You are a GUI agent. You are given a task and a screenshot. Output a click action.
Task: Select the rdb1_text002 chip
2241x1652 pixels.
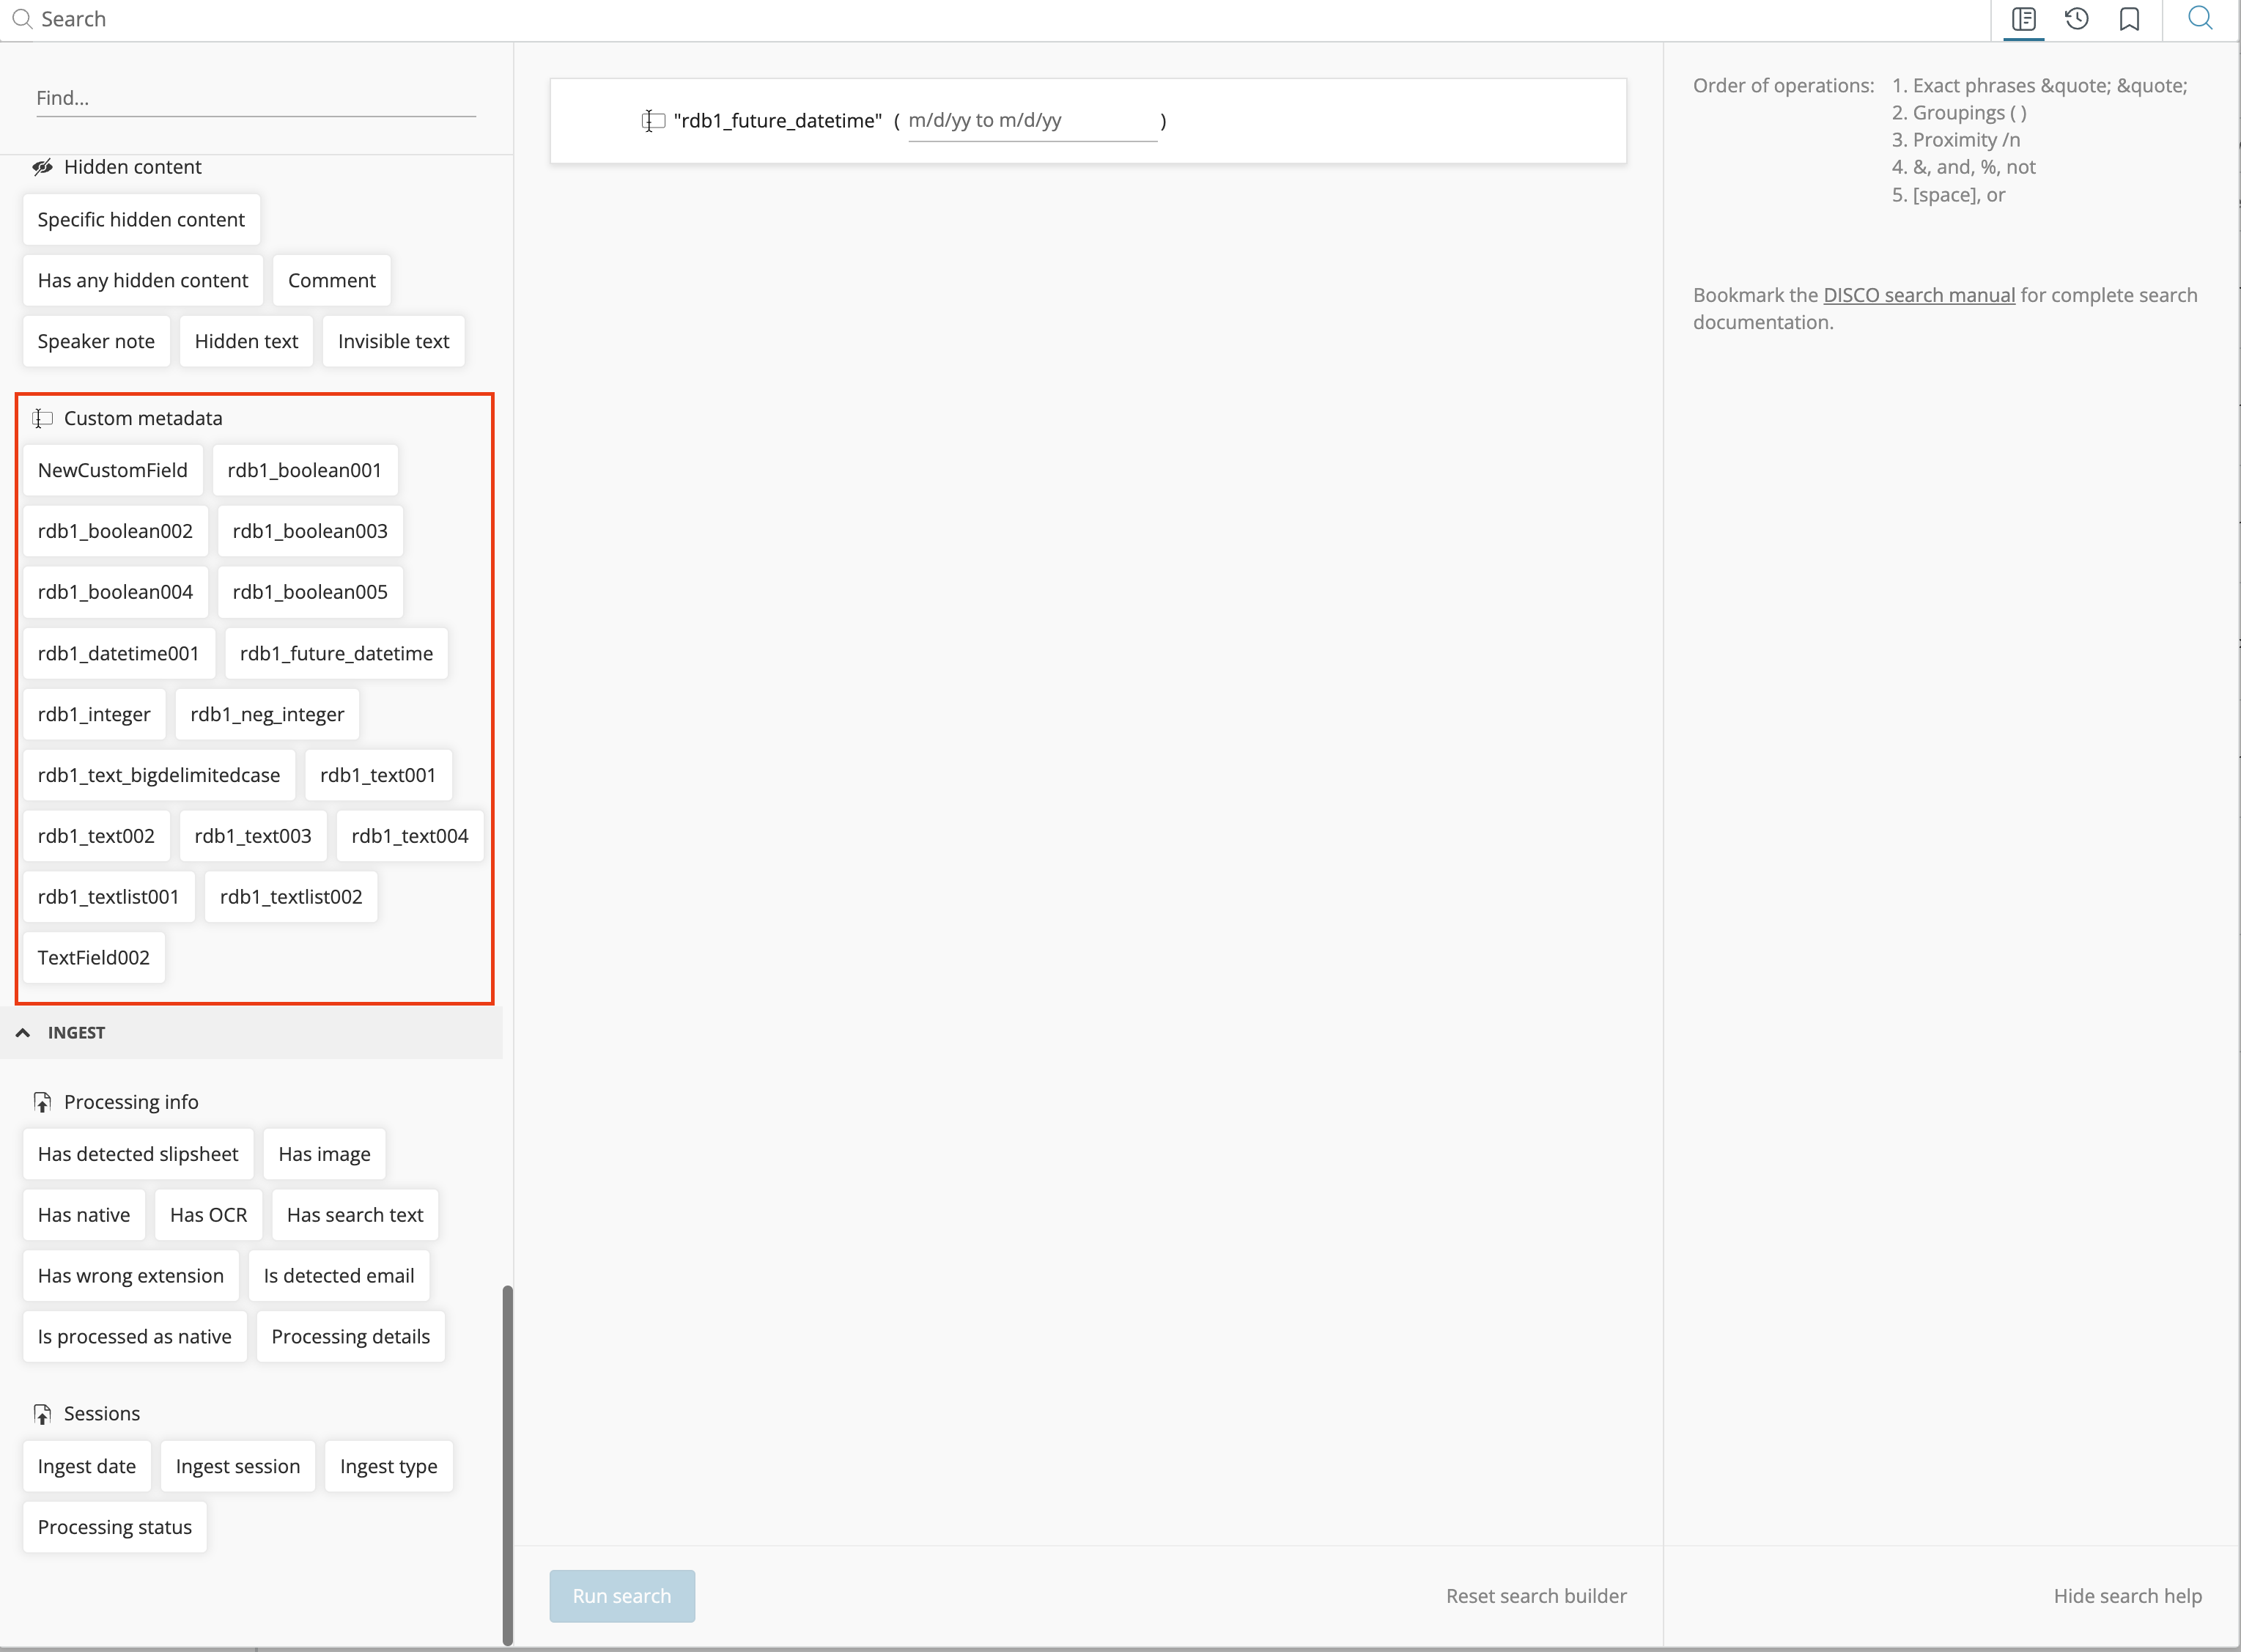(x=96, y=836)
